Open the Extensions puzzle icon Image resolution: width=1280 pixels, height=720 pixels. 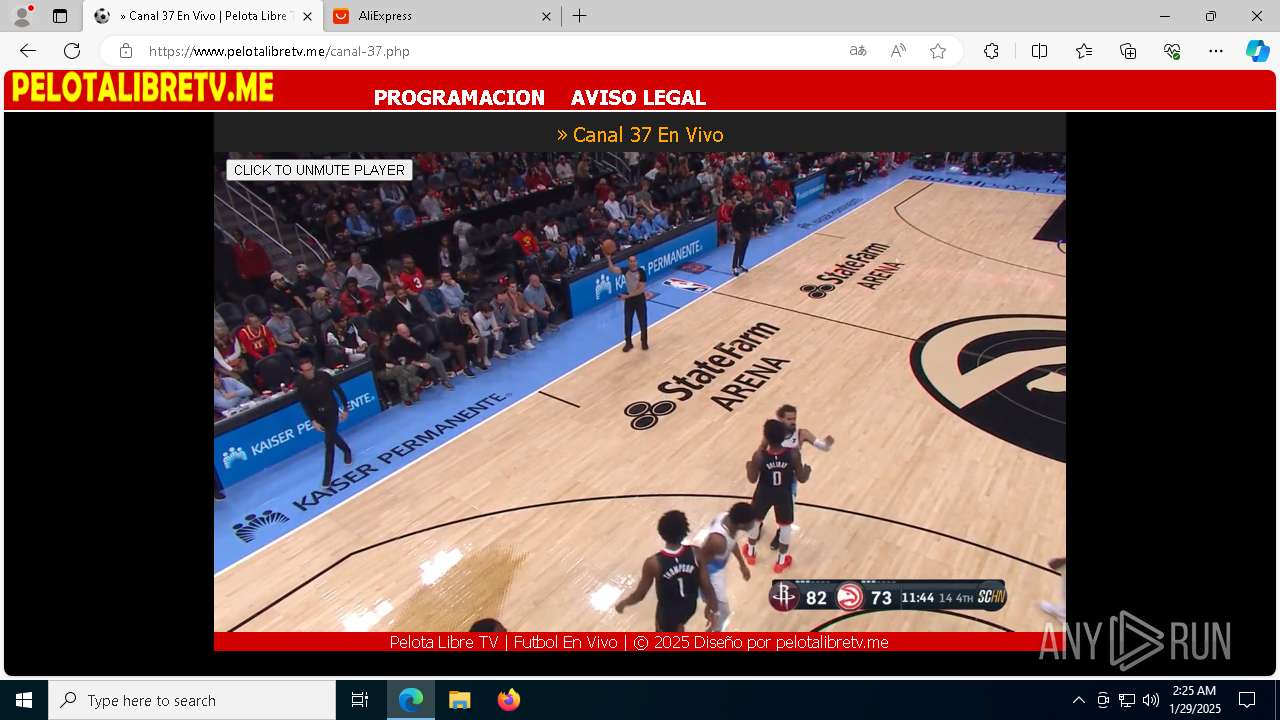[991, 51]
